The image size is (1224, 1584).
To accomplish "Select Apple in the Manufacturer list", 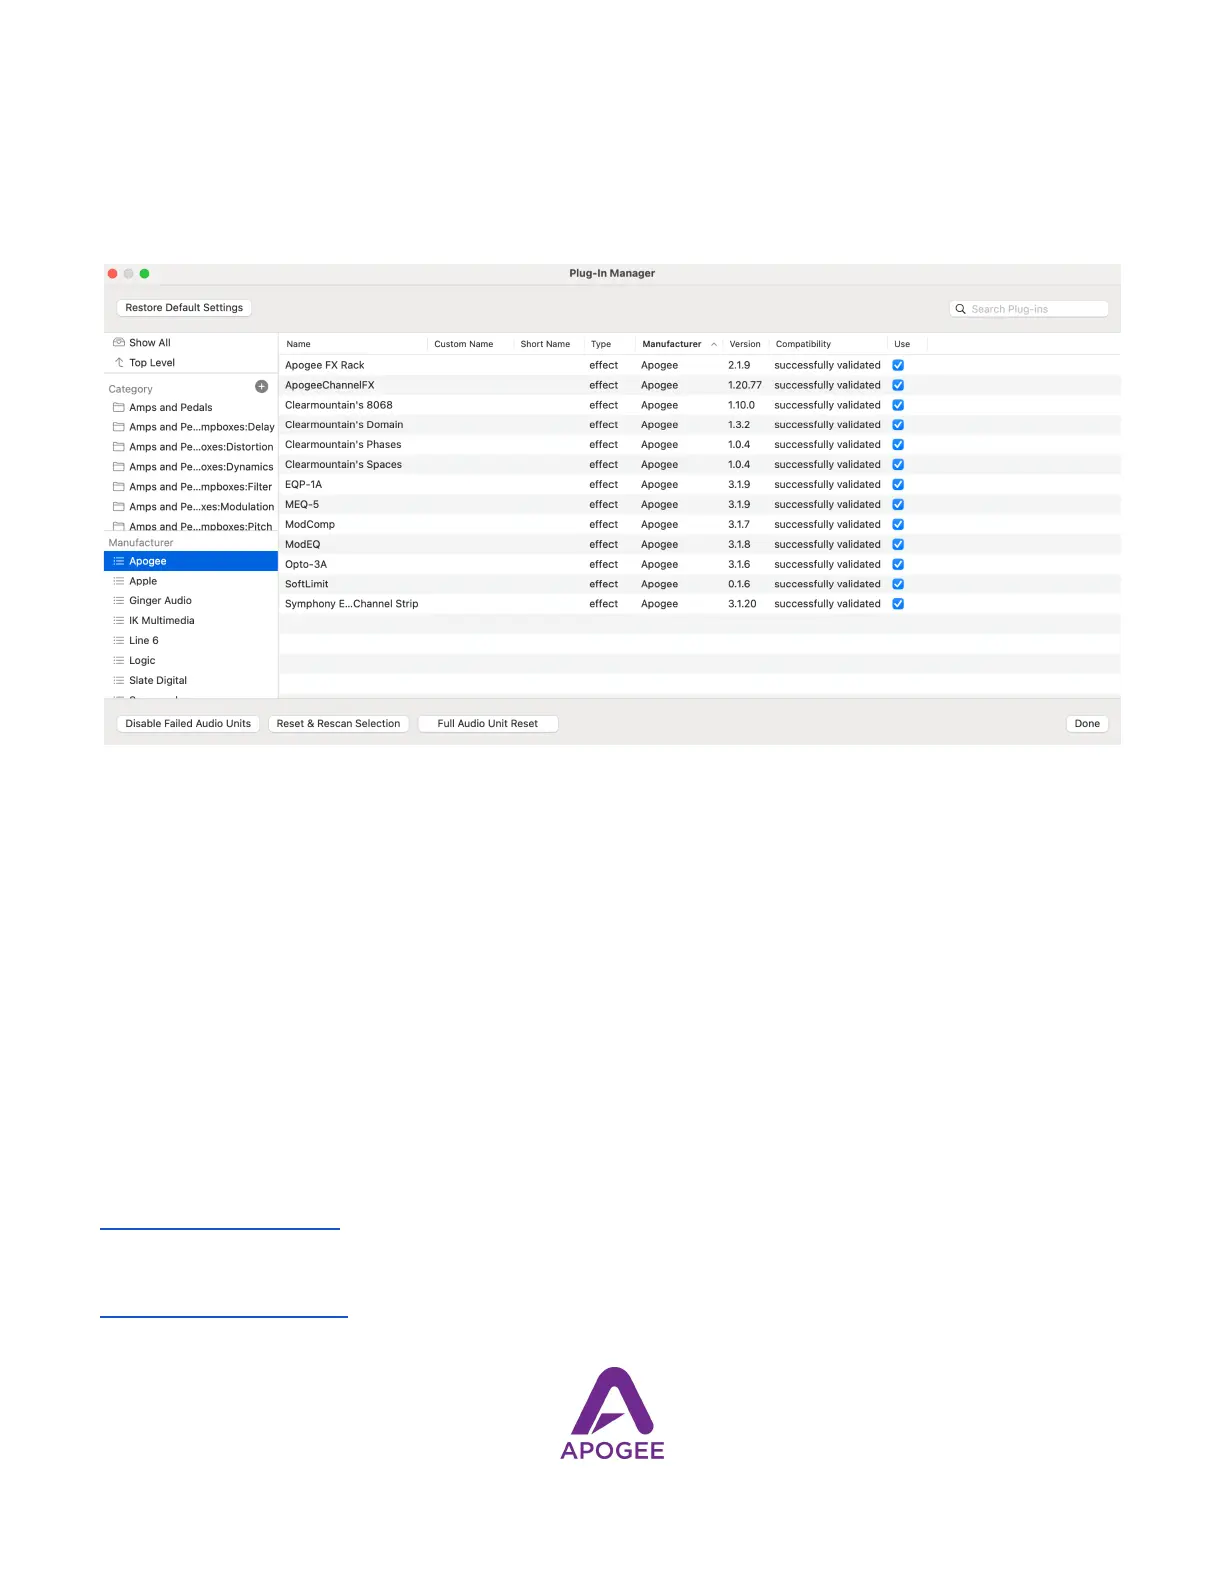I will (143, 581).
